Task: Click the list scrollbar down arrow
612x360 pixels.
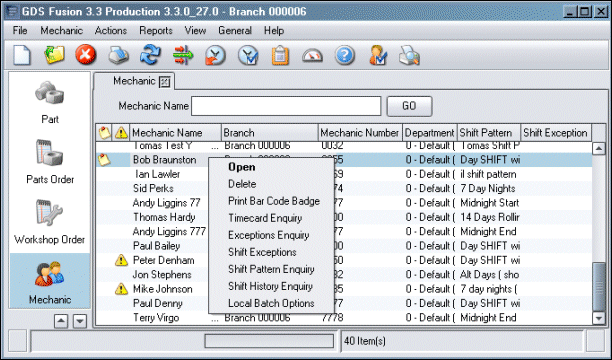Action: [x=599, y=319]
